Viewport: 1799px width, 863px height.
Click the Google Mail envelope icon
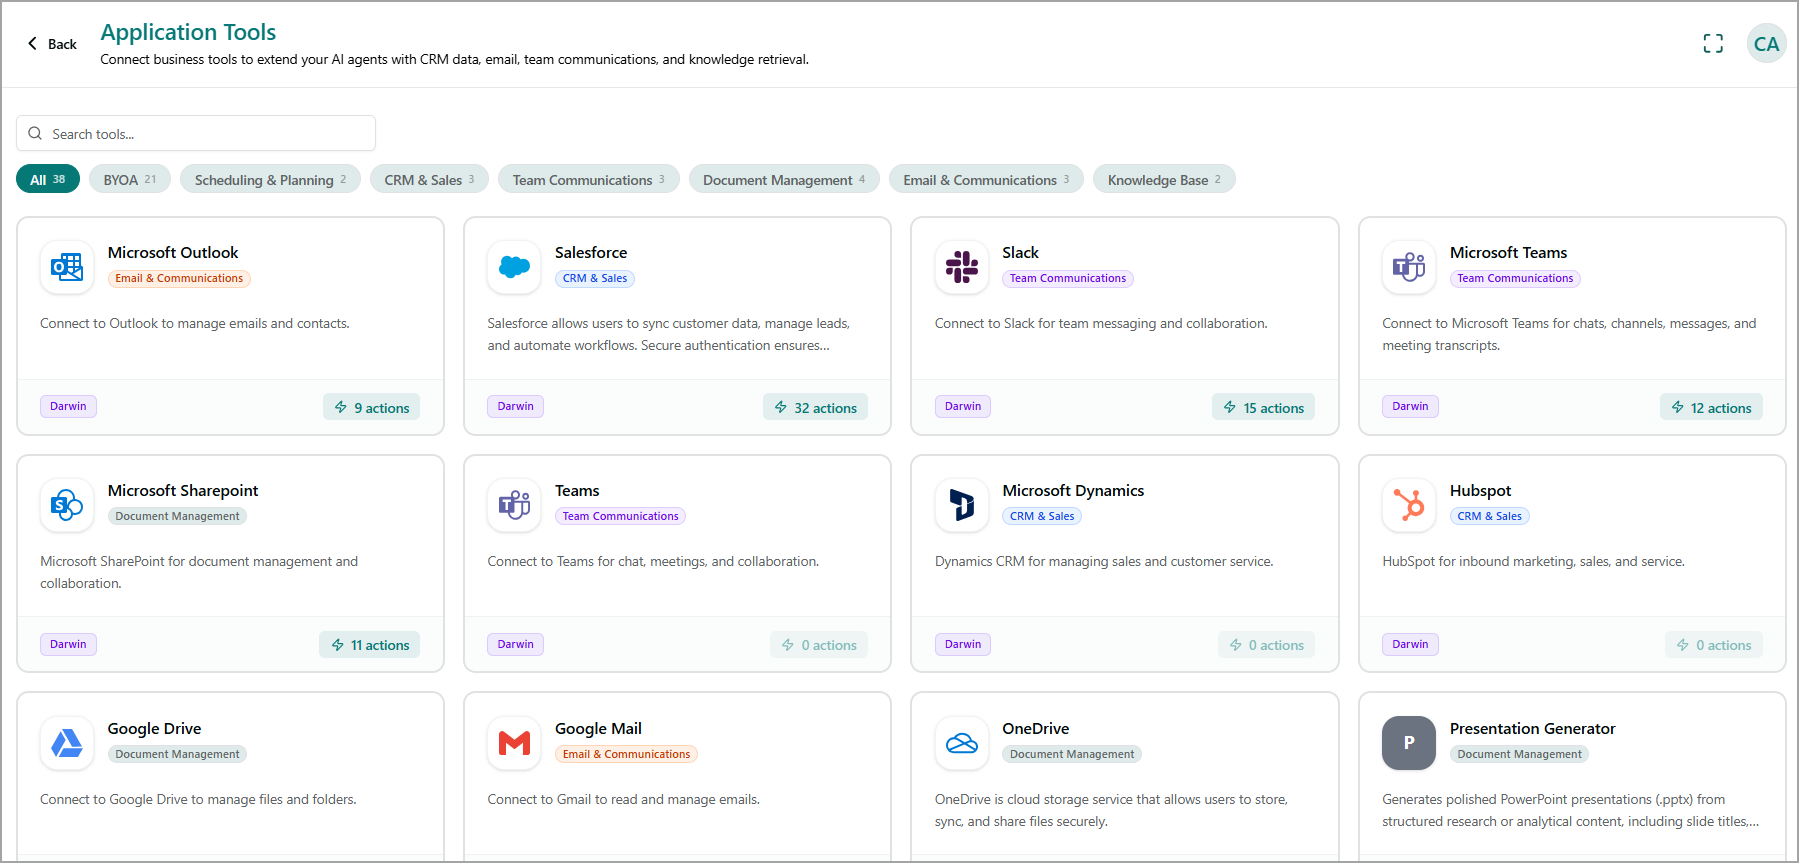[x=514, y=743]
